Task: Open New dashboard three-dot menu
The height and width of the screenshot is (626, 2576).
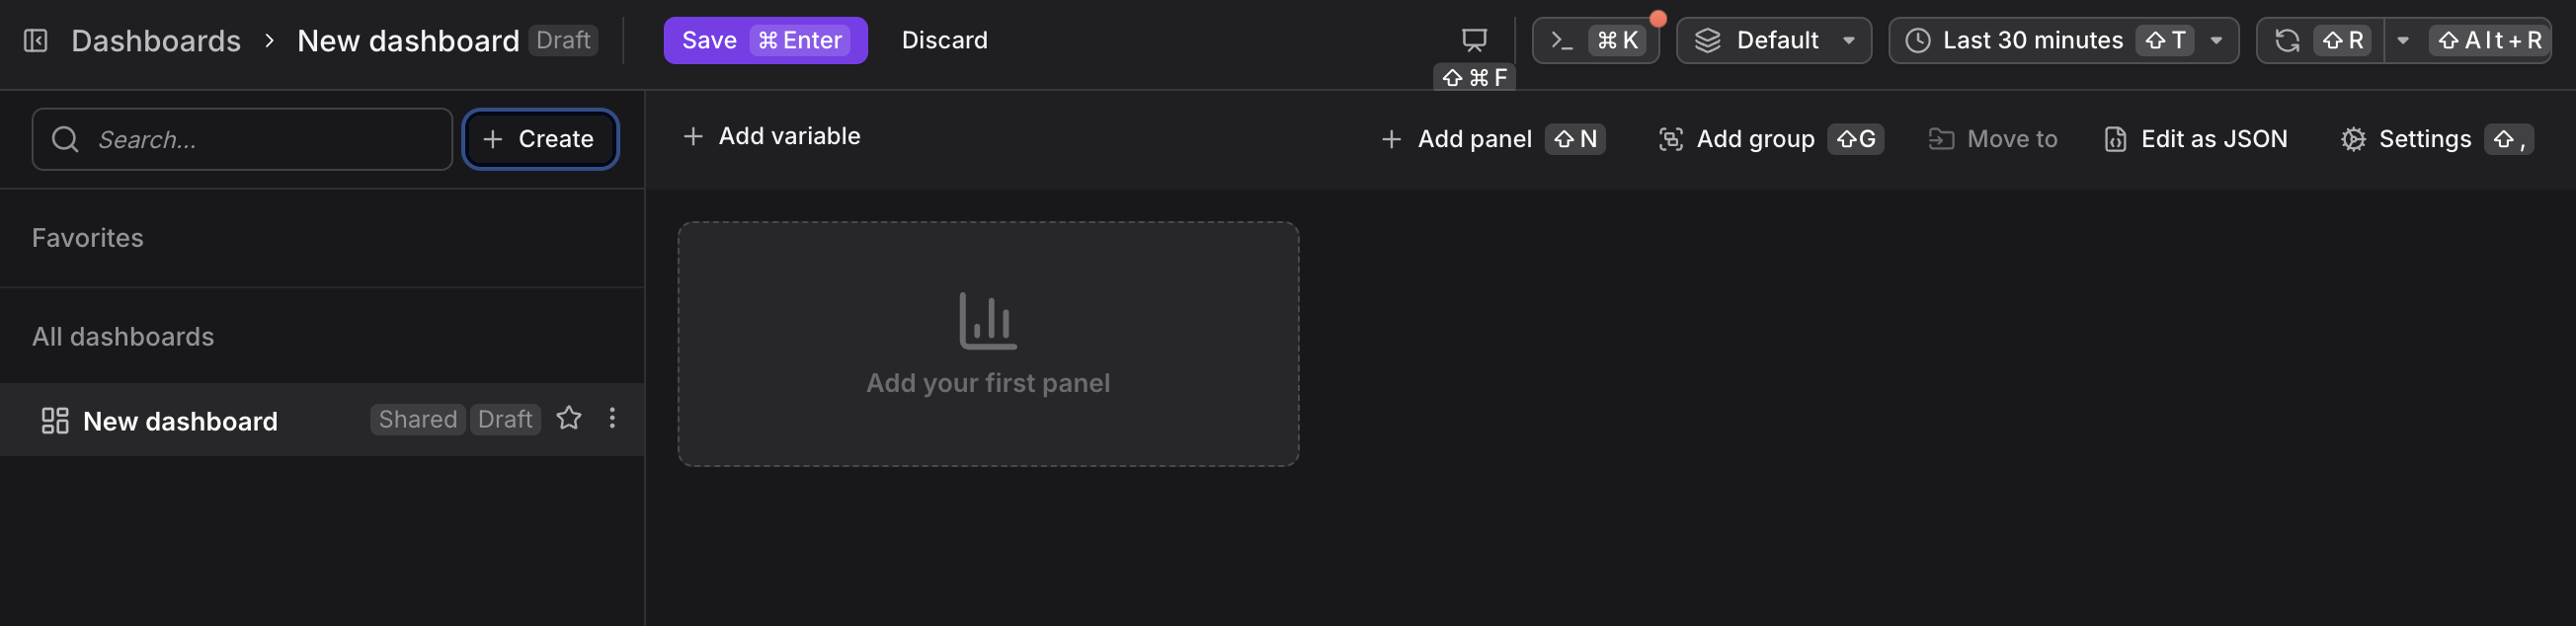Action: [612, 418]
